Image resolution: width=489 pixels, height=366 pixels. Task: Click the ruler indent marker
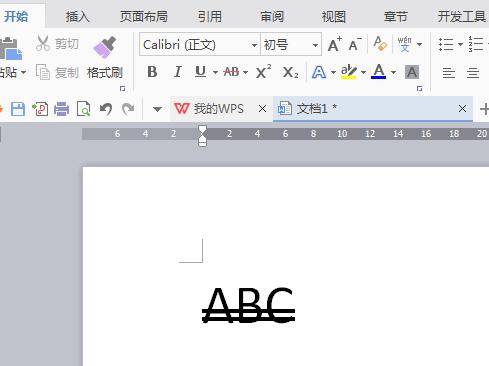tap(202, 135)
